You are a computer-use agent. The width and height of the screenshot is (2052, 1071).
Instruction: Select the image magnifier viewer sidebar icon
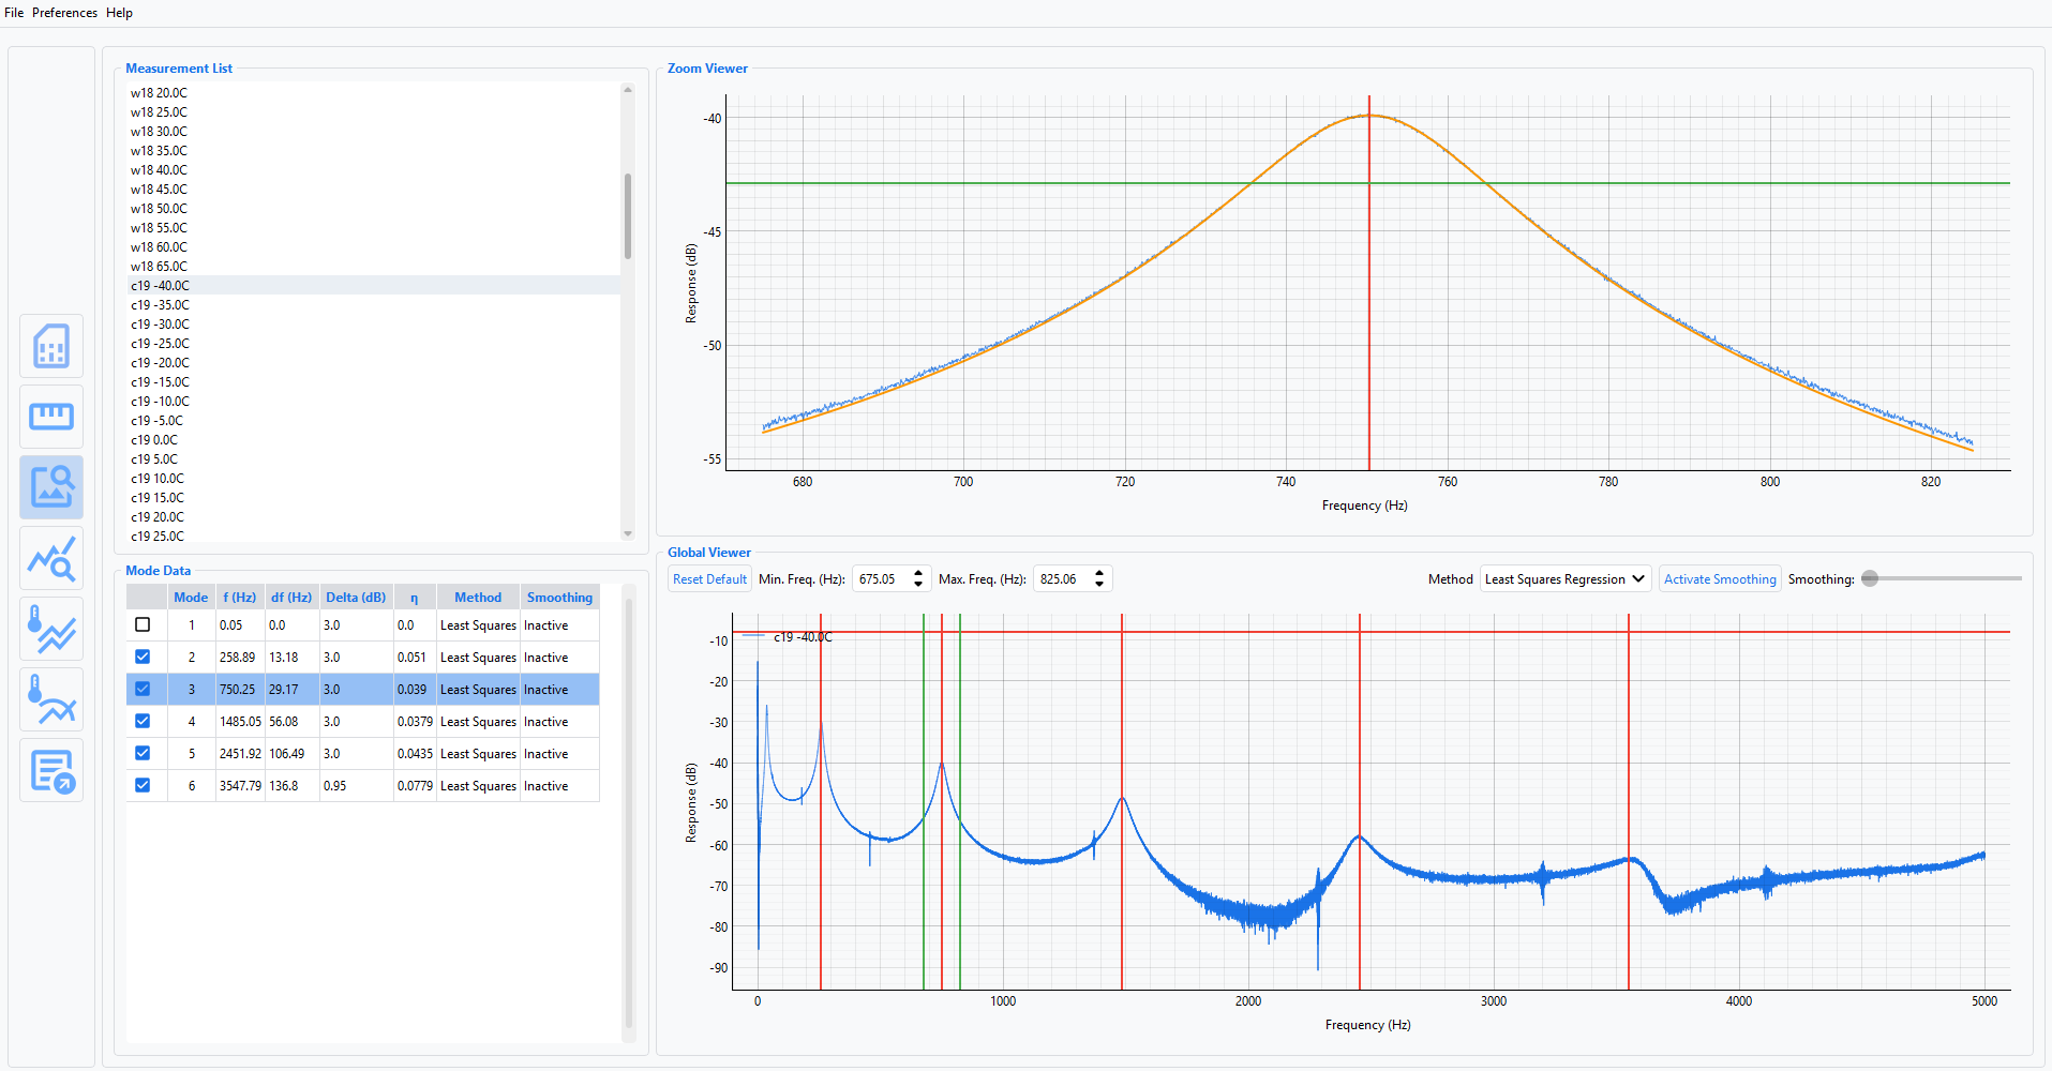click(51, 487)
